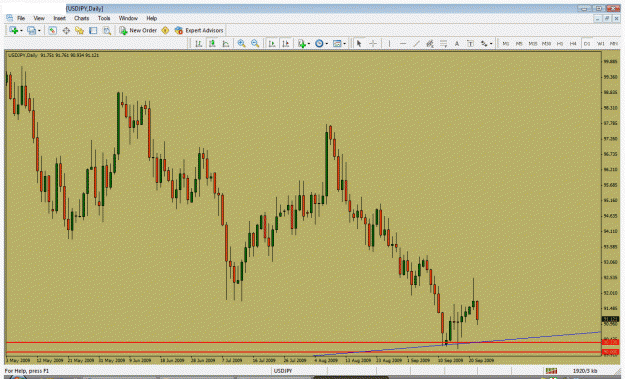Screen dimensions: 625x379
Task: Click the yellow diamond icon beside New Order
Action: click(x=165, y=30)
